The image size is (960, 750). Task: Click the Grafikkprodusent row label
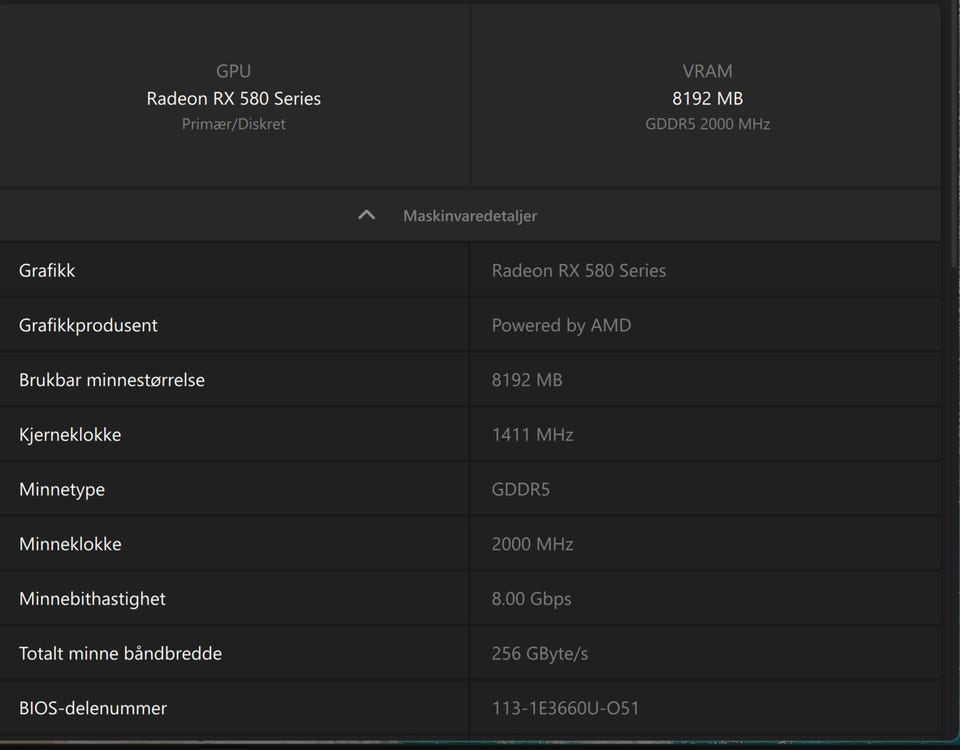coord(88,325)
